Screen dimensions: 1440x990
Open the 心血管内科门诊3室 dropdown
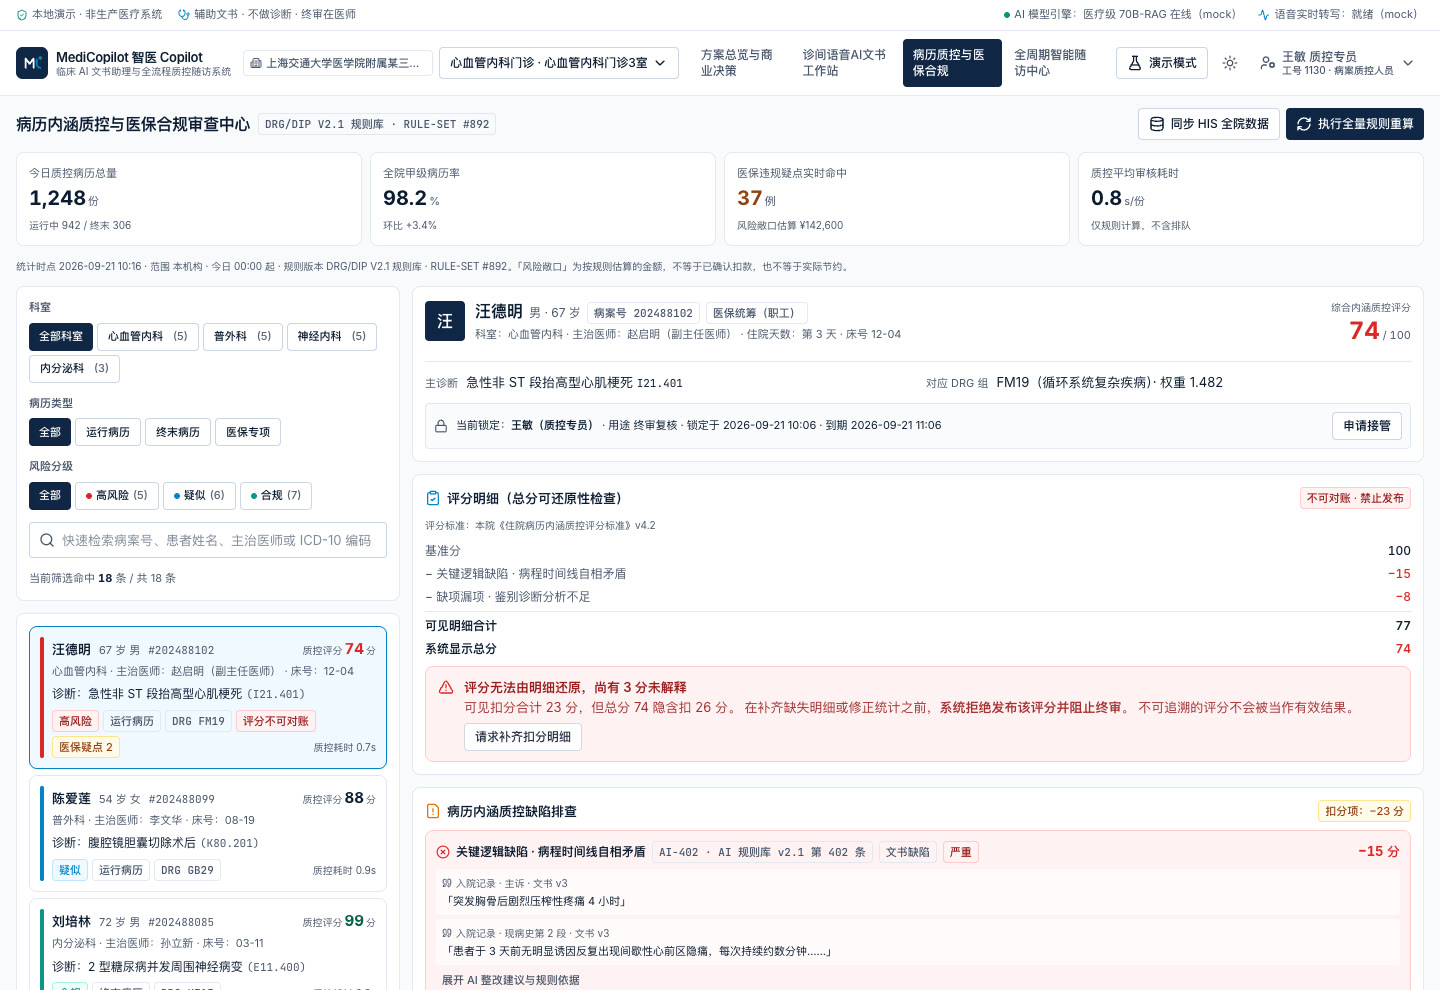pyautogui.click(x=559, y=63)
